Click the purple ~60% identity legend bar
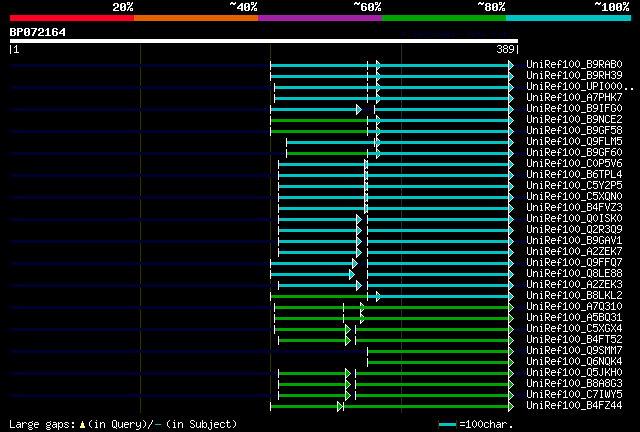This screenshot has width=640, height=432. coord(320,18)
